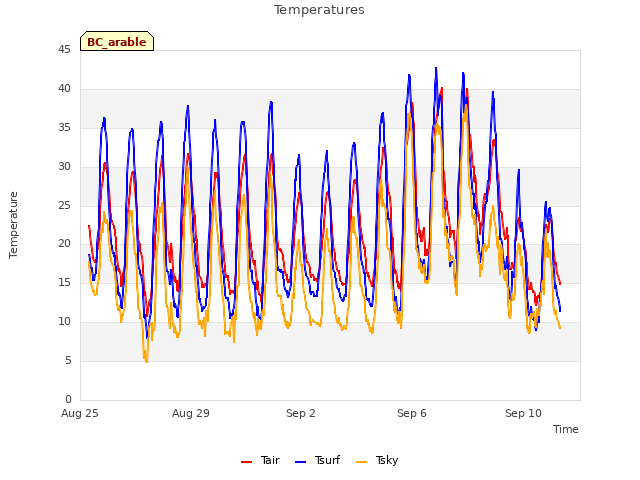Click the 5 y-axis tick label
Viewport: 640px width, 480px height.
tap(68, 360)
